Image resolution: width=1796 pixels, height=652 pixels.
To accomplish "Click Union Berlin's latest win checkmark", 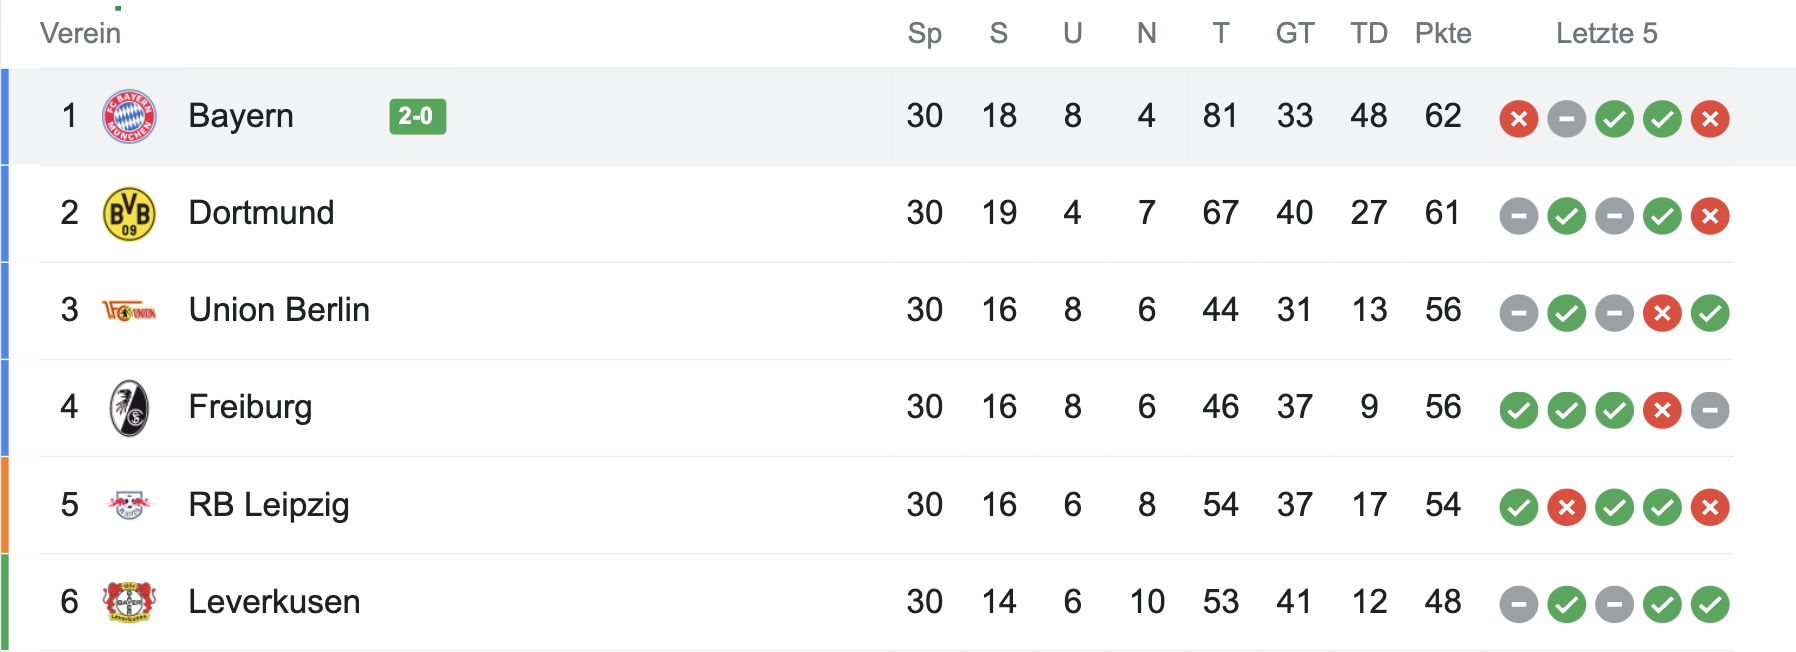I will pos(1710,313).
